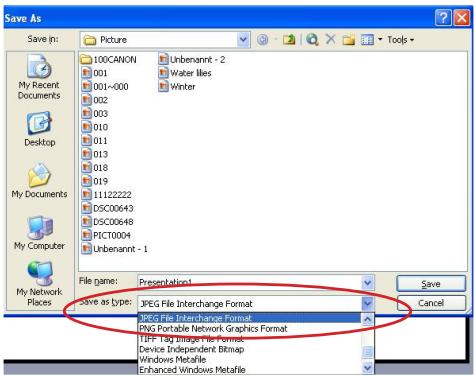Click type list scroll up arrow

[x=367, y=319]
